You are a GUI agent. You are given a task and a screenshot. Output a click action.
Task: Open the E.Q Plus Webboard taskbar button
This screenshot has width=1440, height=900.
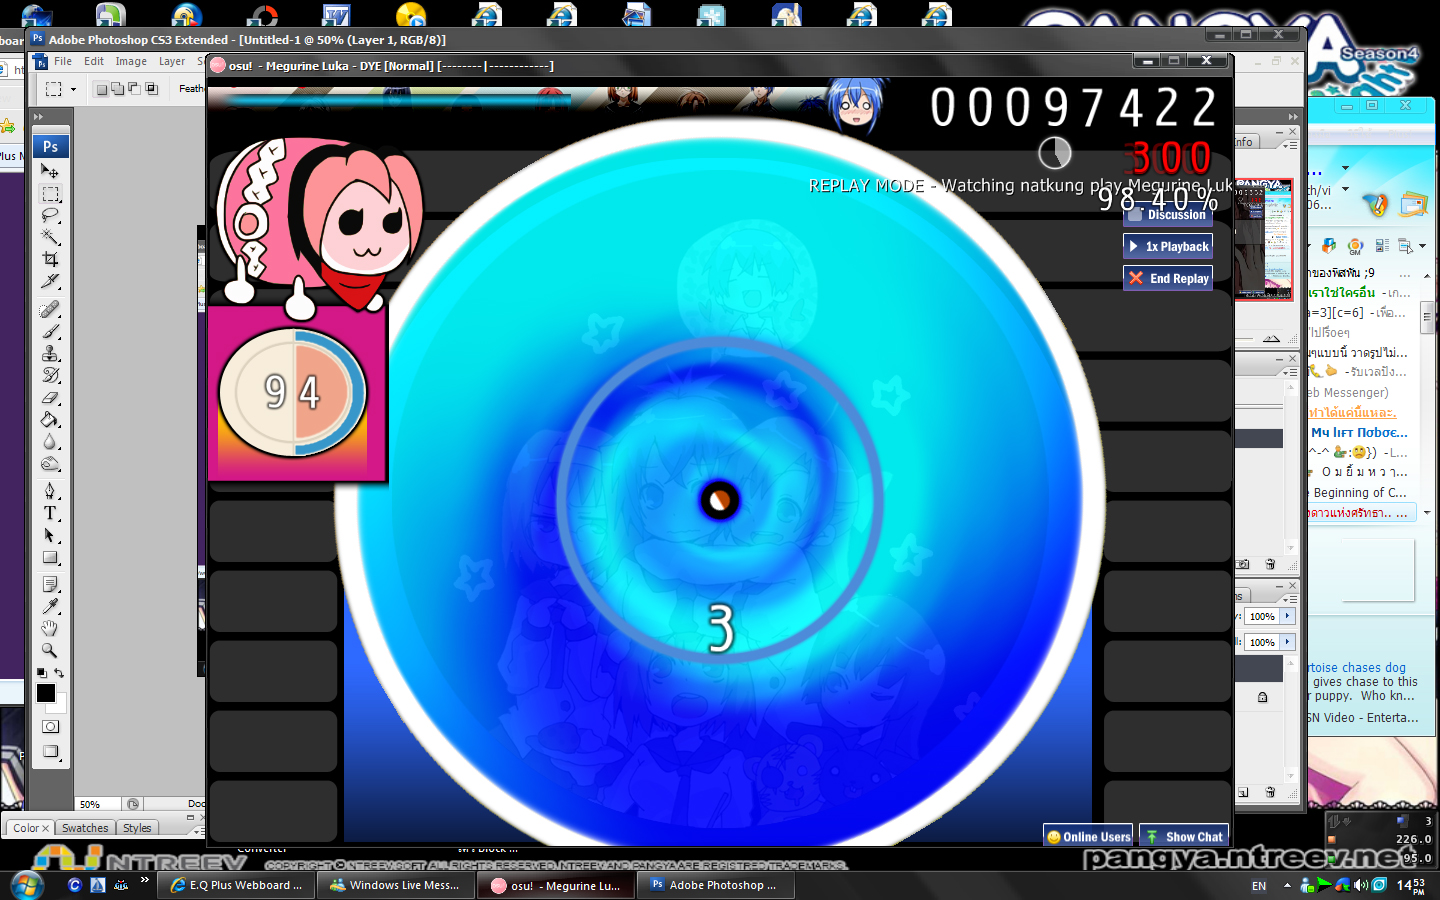click(x=236, y=885)
